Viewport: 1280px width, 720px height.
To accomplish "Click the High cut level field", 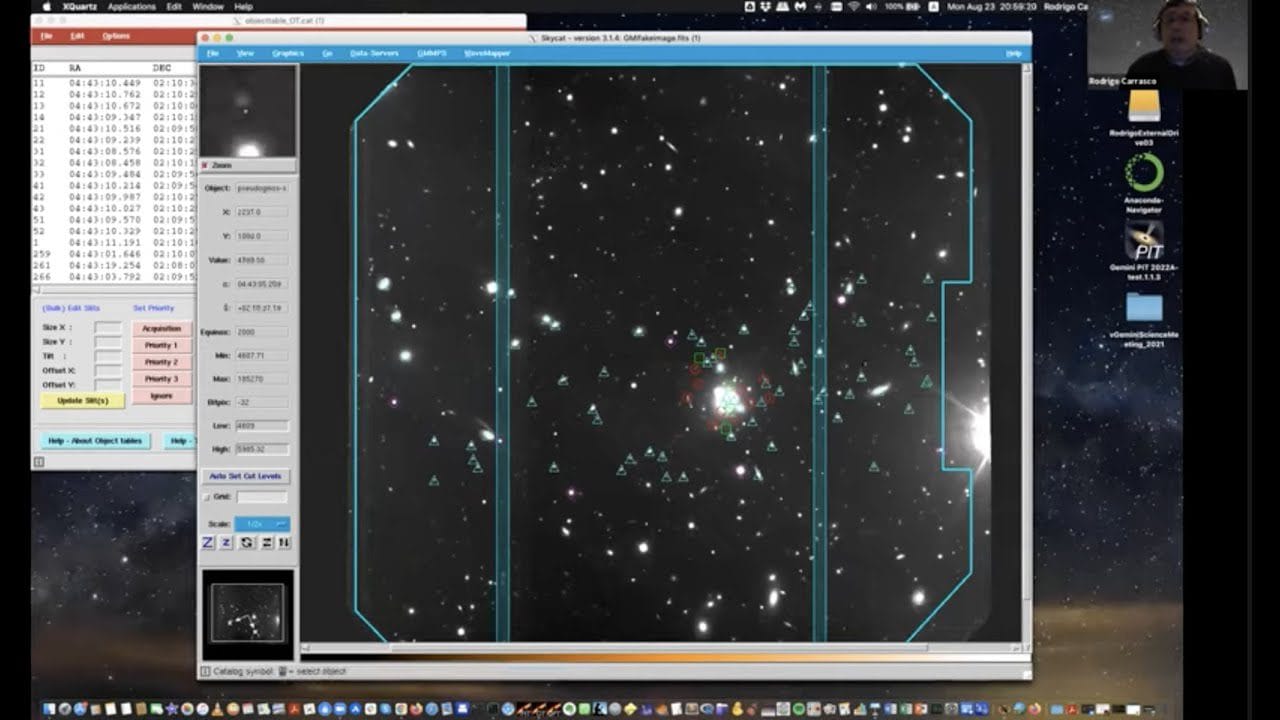I will (x=262, y=450).
